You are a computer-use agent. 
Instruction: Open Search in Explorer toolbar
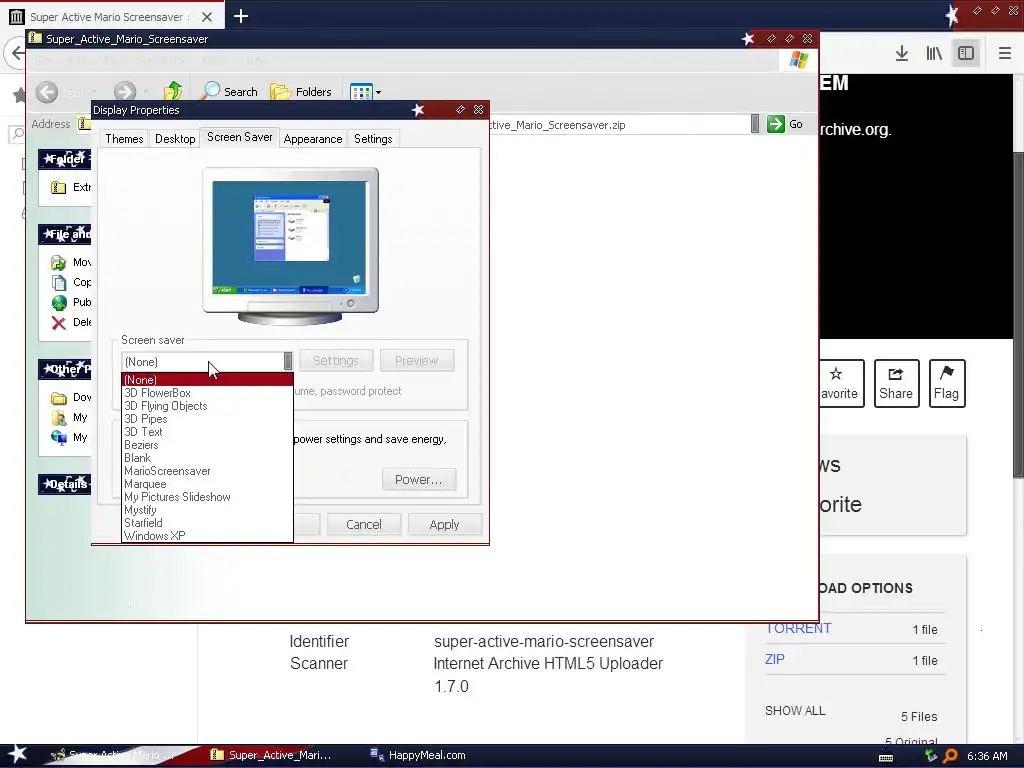click(231, 91)
